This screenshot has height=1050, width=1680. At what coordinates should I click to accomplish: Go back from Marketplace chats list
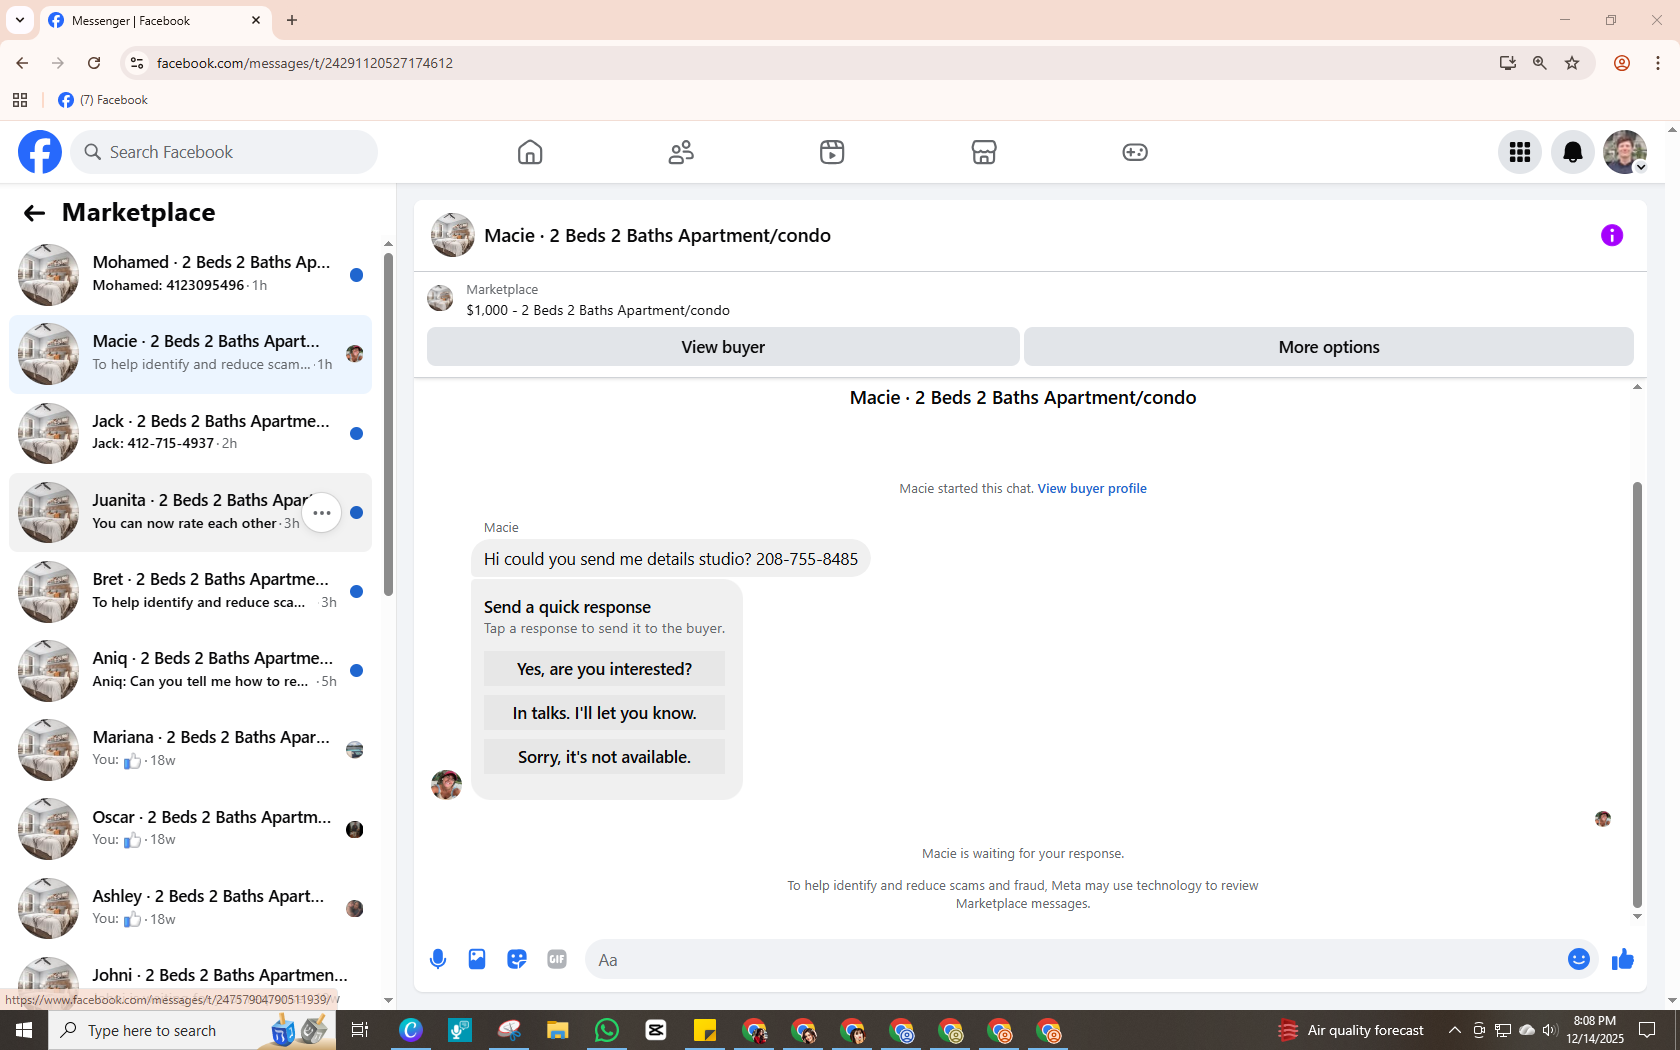(34, 213)
